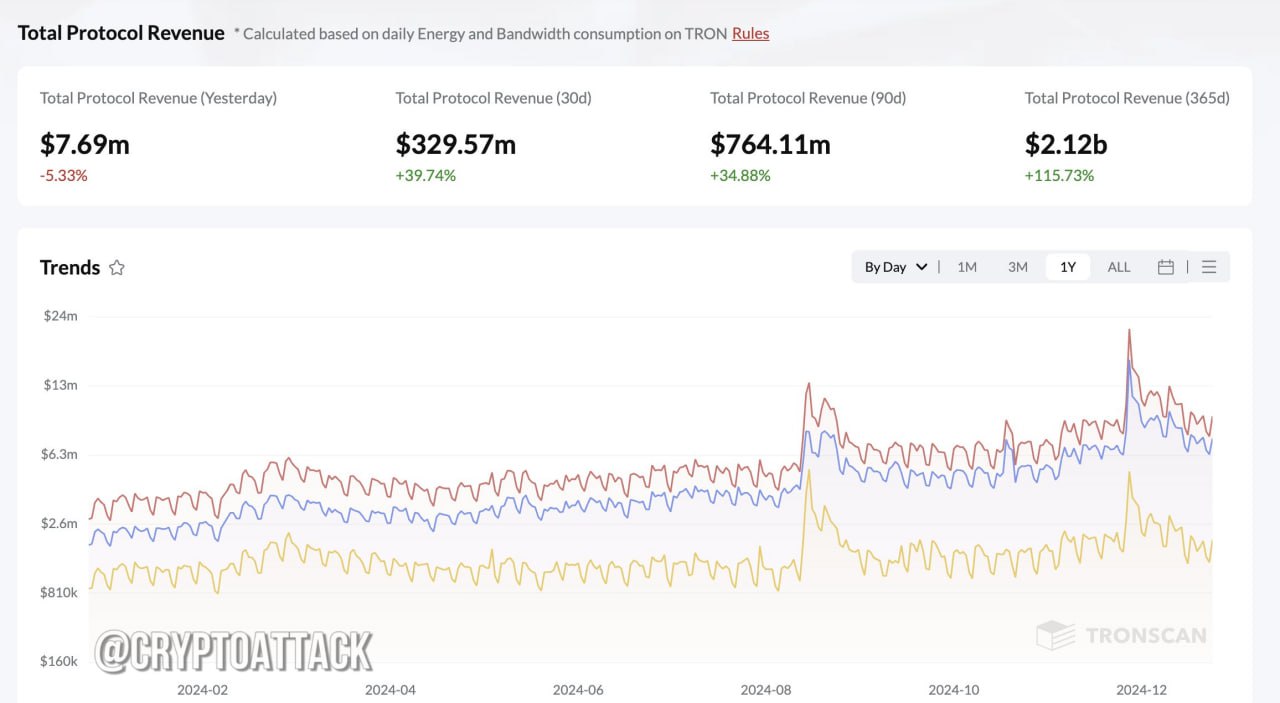The image size is (1280, 703).
Task: Click the Total Protocol Revenue (365d) label
Action: [x=1127, y=98]
